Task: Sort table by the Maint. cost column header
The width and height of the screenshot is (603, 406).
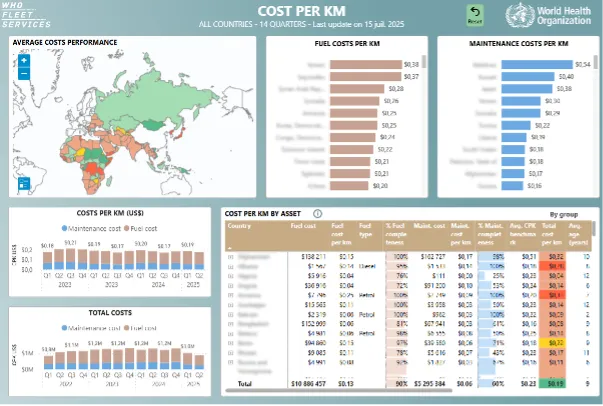Action: (429, 226)
